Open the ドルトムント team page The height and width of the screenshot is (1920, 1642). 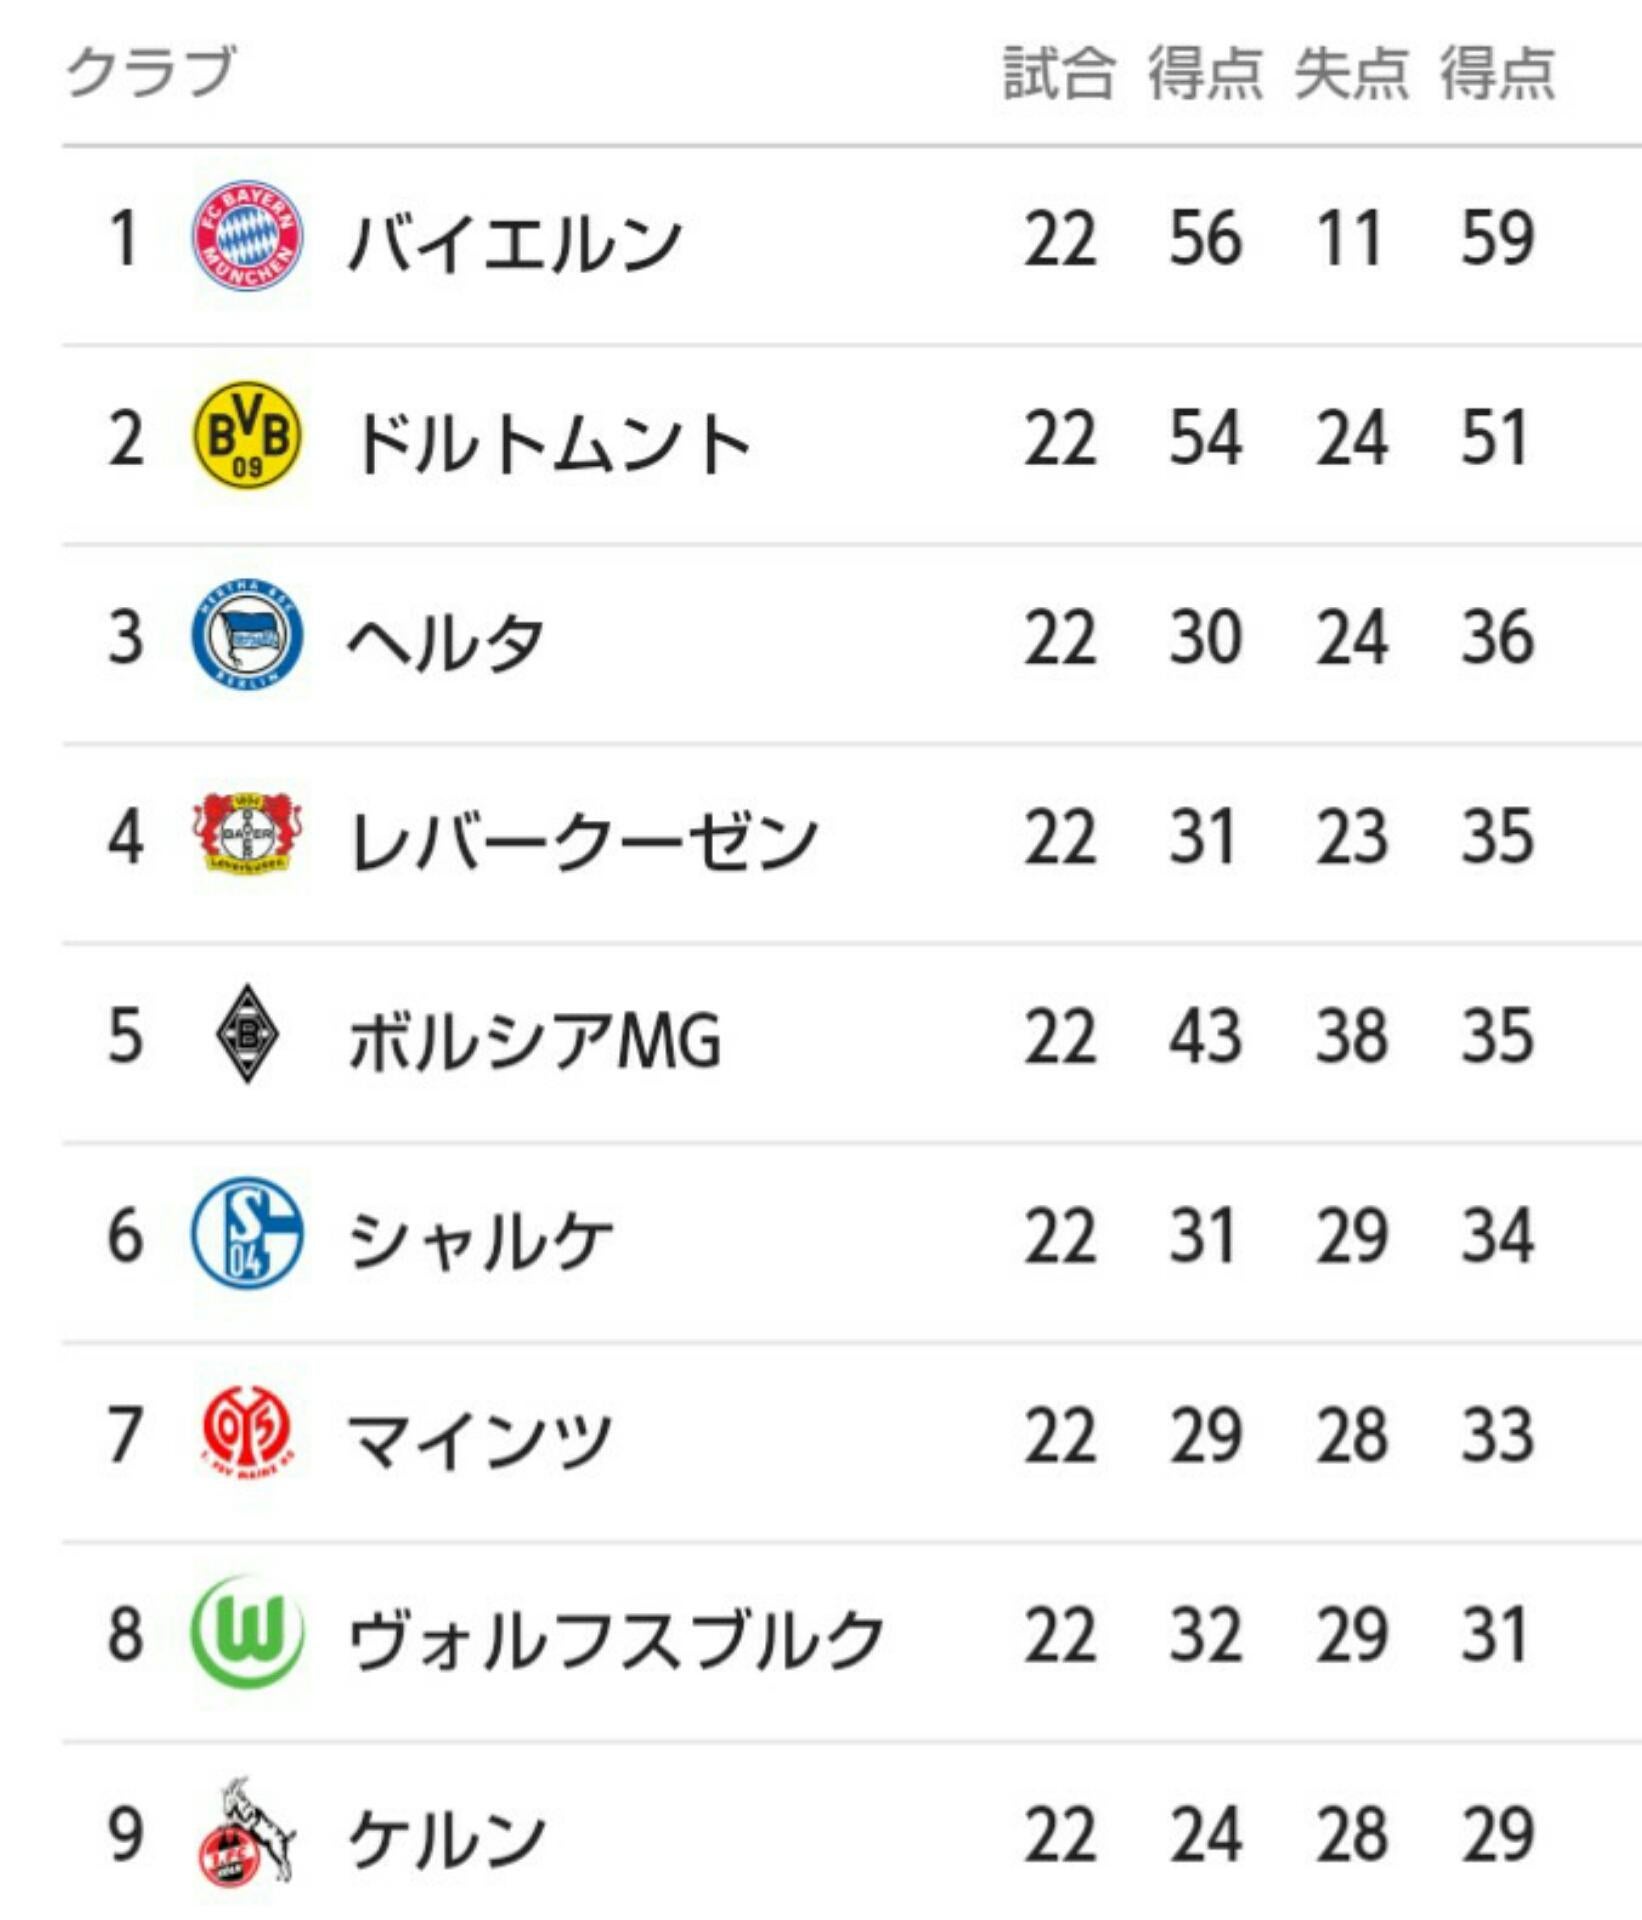(551, 442)
